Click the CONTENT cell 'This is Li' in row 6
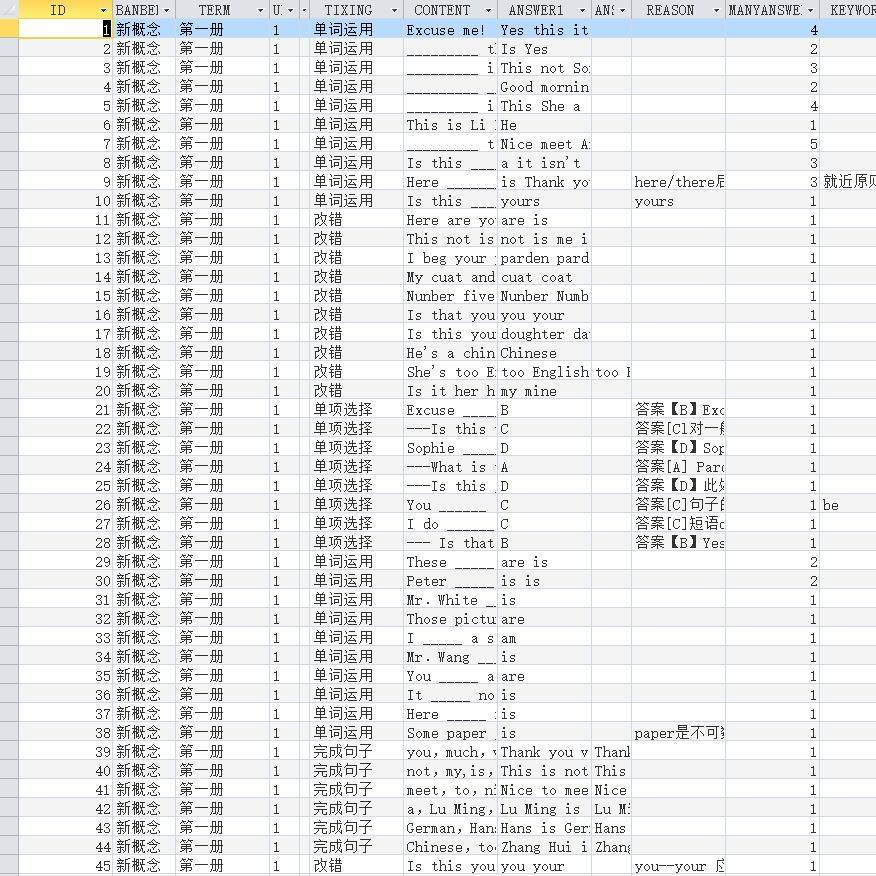Viewport: 876px width, 876px height. coord(450,125)
